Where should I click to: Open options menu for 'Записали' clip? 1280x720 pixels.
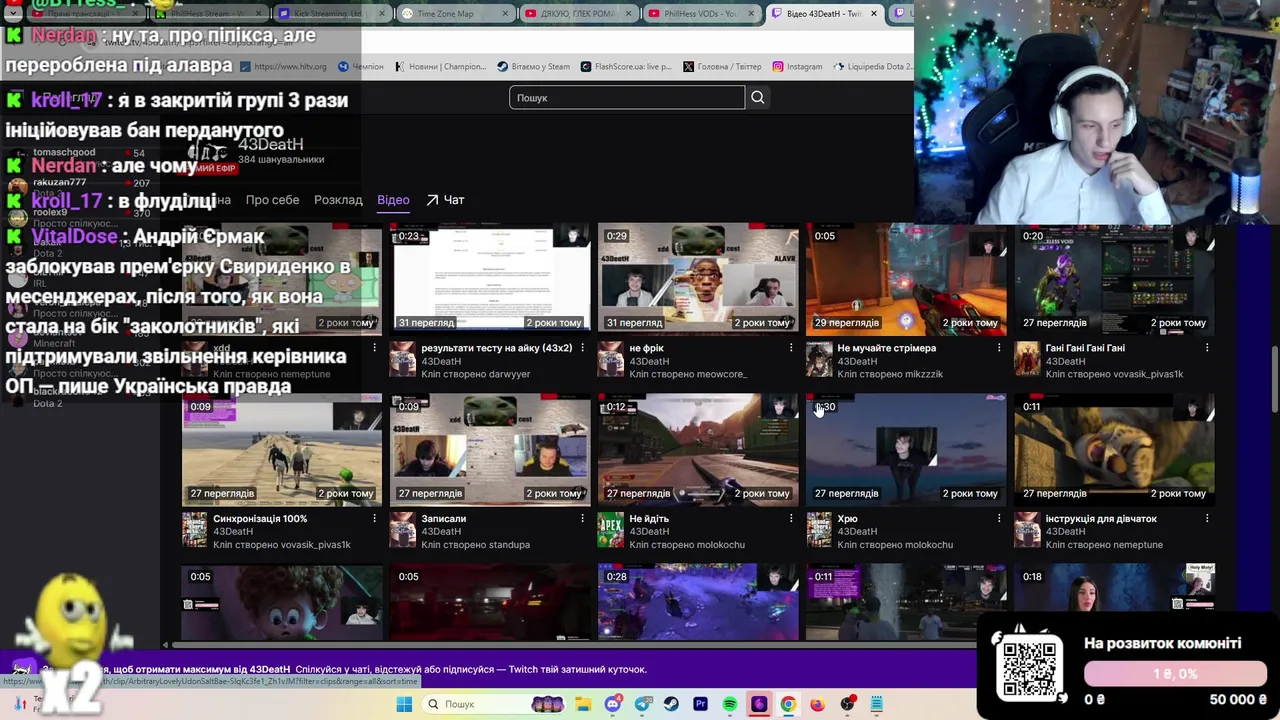(x=583, y=519)
